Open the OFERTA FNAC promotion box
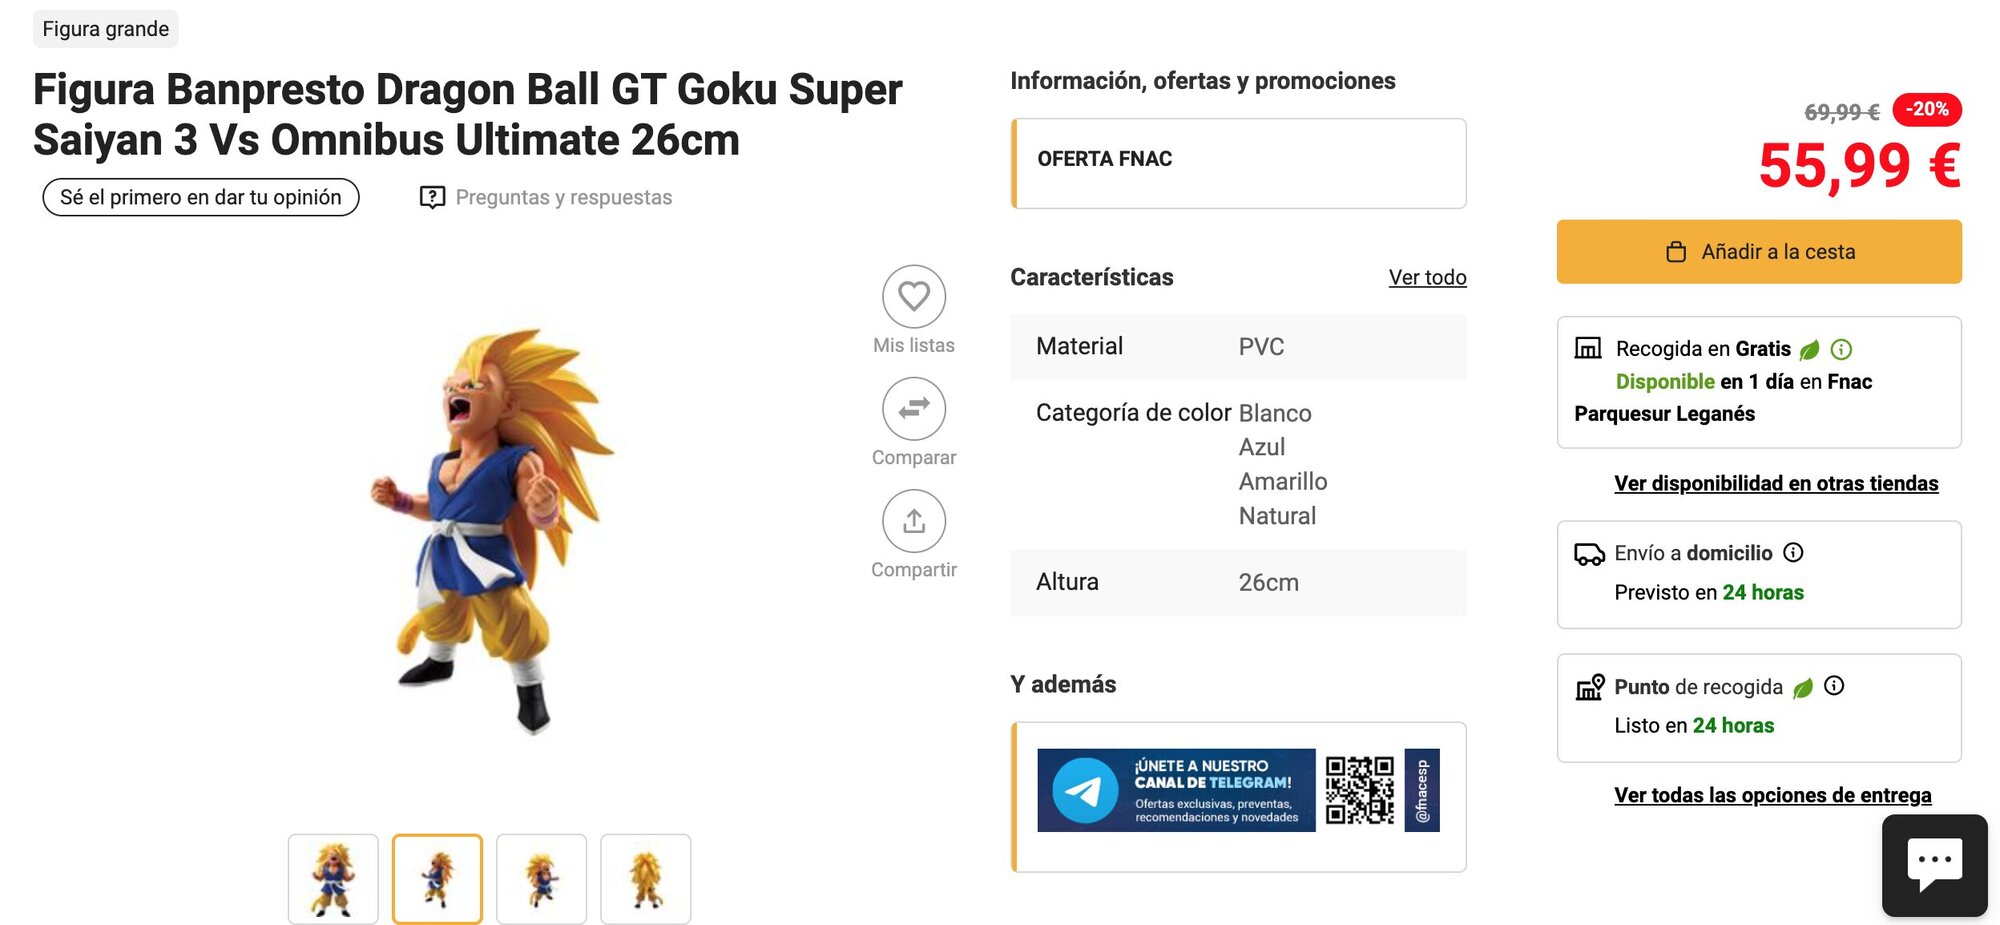2000x925 pixels. pos(1239,163)
